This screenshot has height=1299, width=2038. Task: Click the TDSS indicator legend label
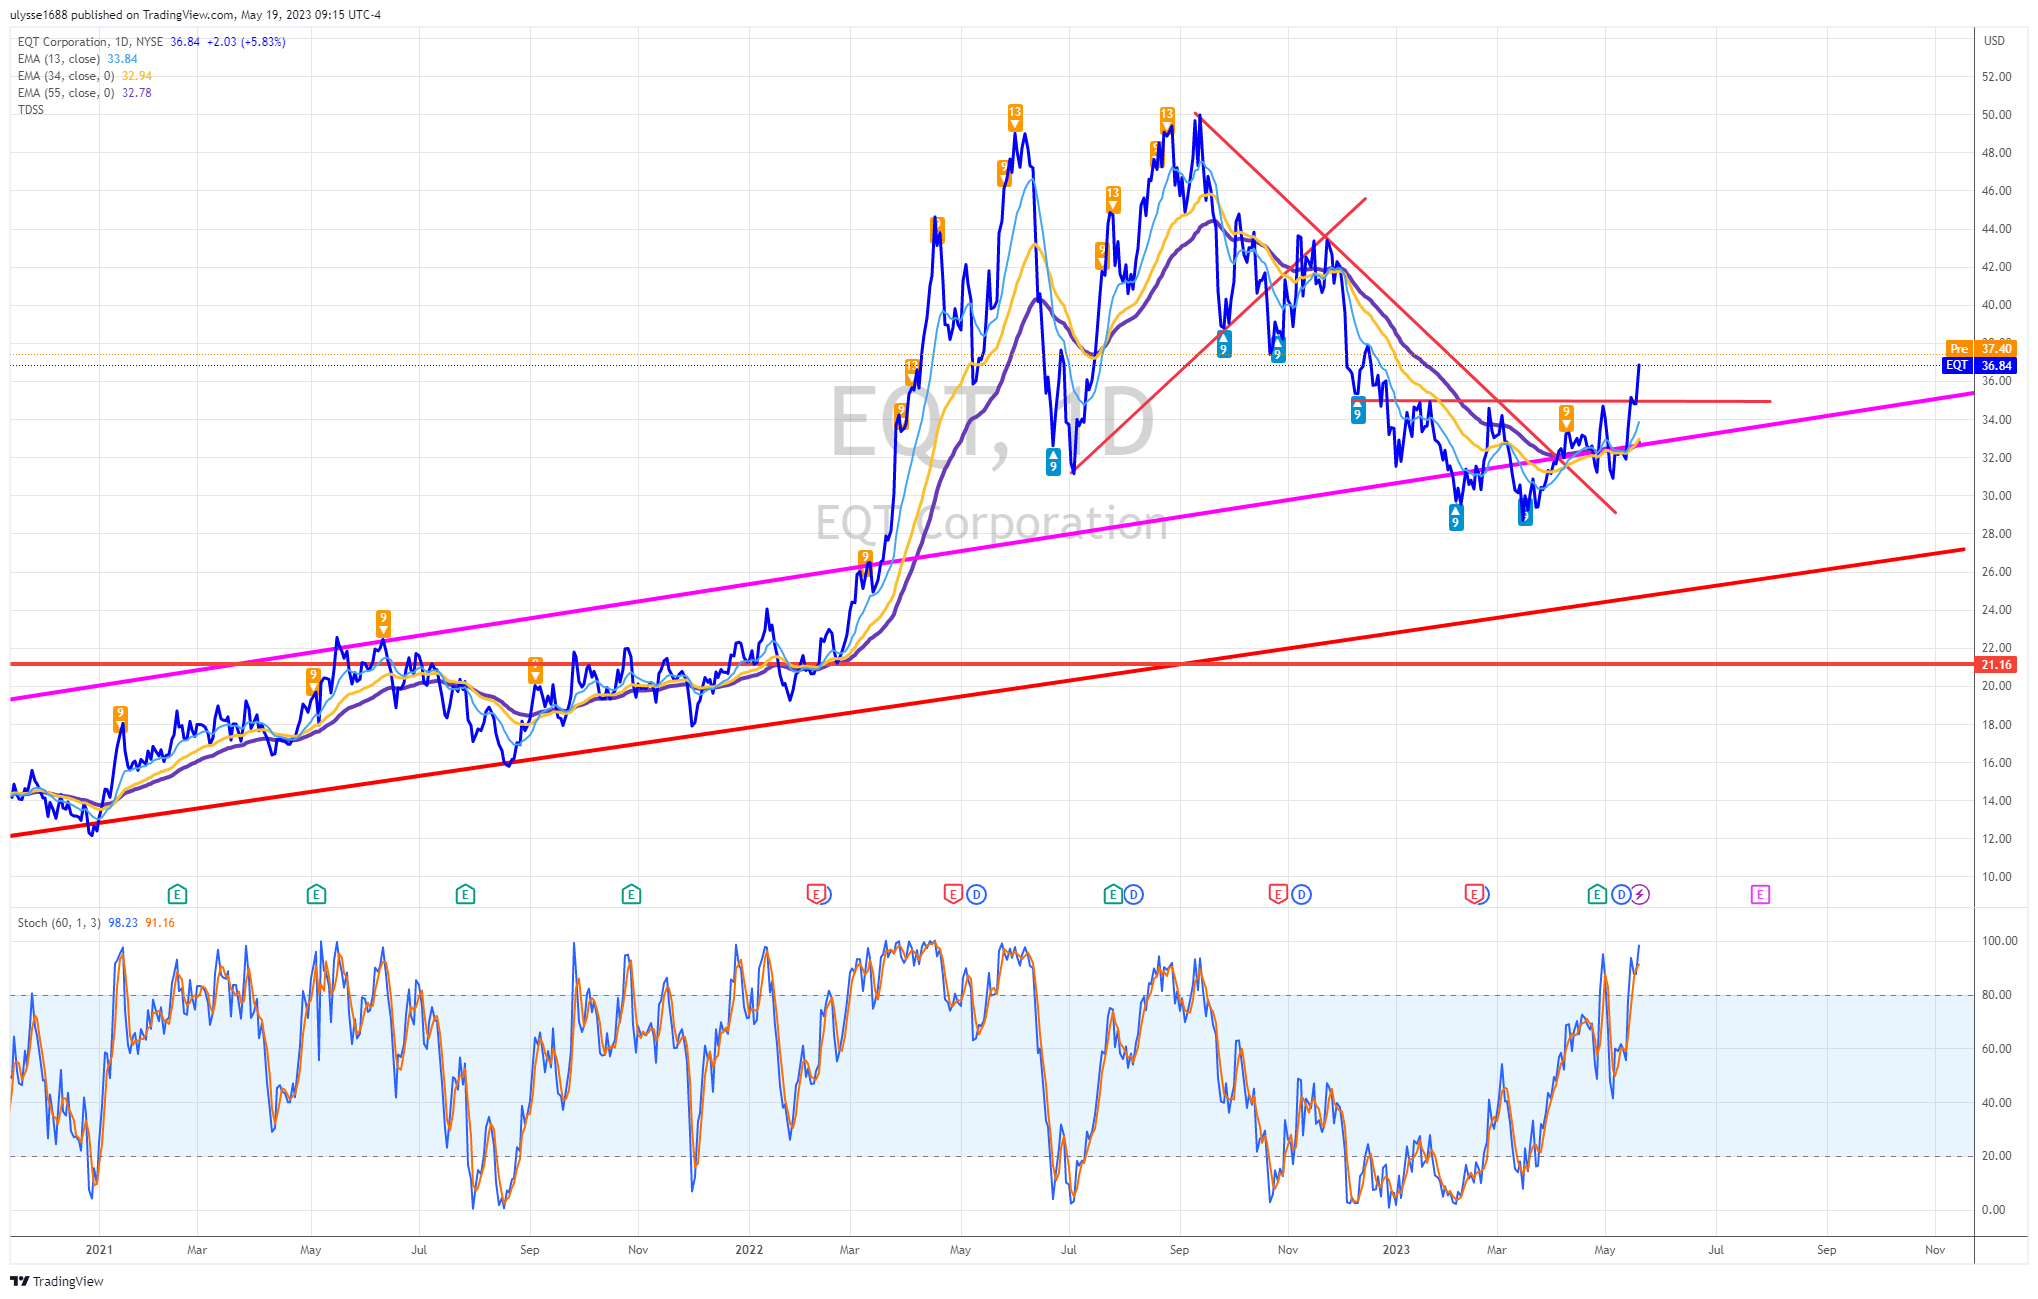pos(31,110)
